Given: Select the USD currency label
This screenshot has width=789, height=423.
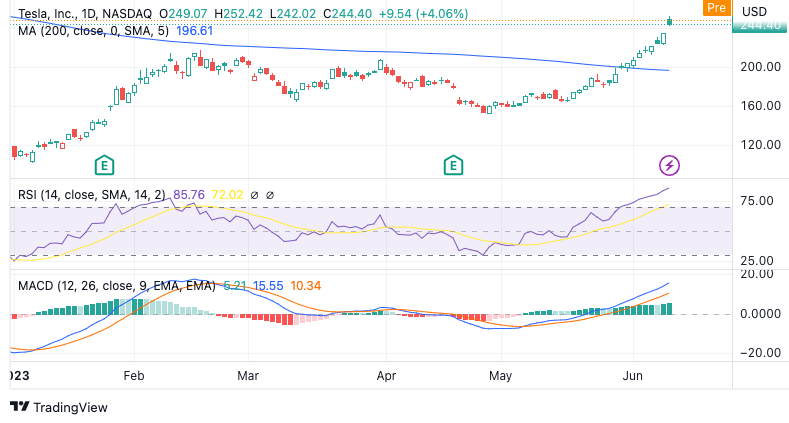Looking at the screenshot, I should click(x=754, y=12).
